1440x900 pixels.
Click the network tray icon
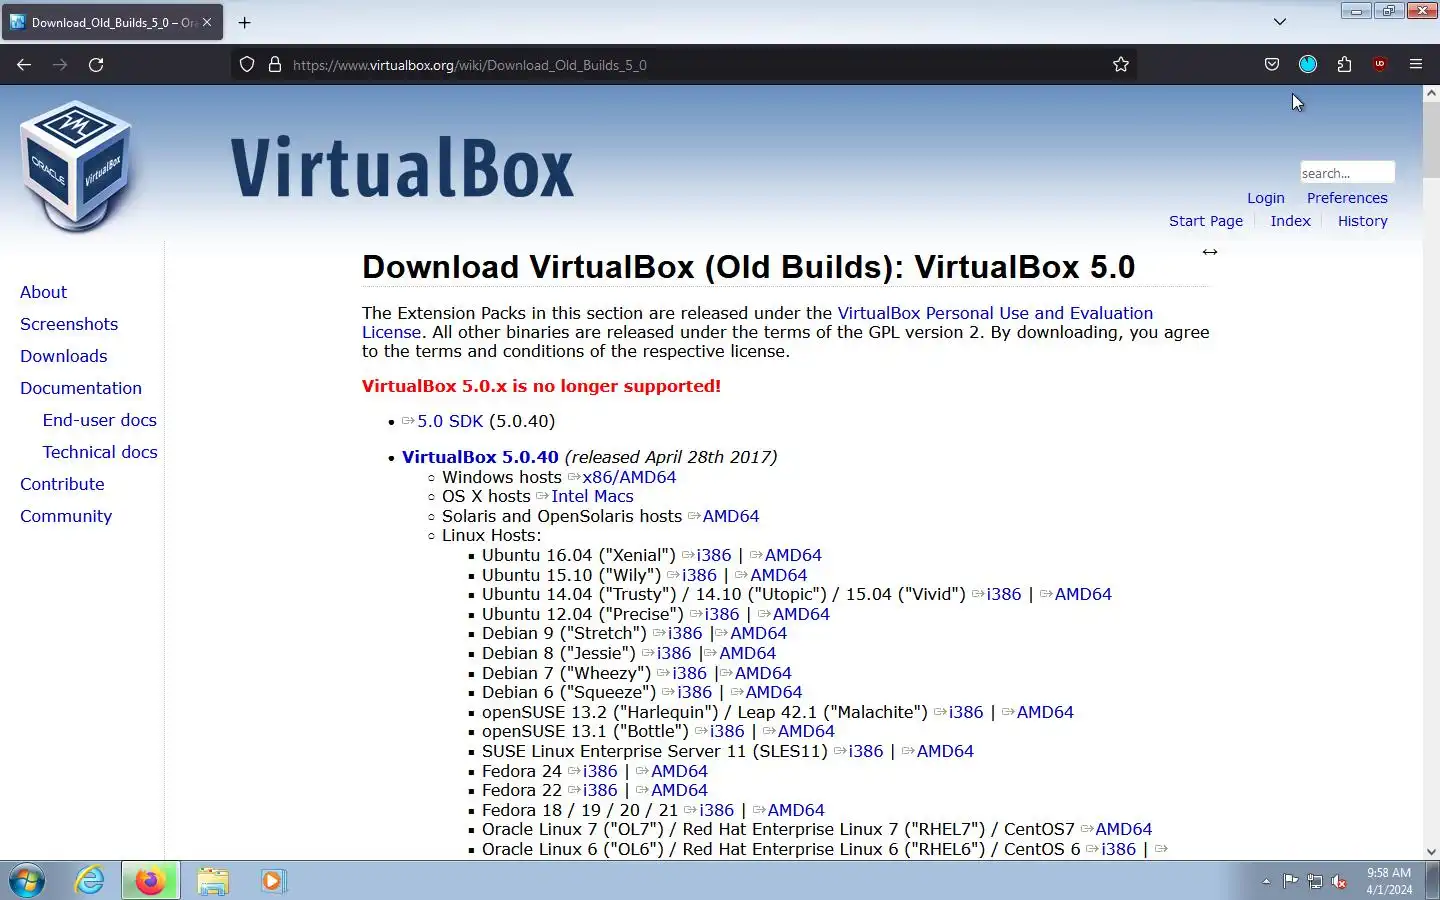click(1315, 881)
